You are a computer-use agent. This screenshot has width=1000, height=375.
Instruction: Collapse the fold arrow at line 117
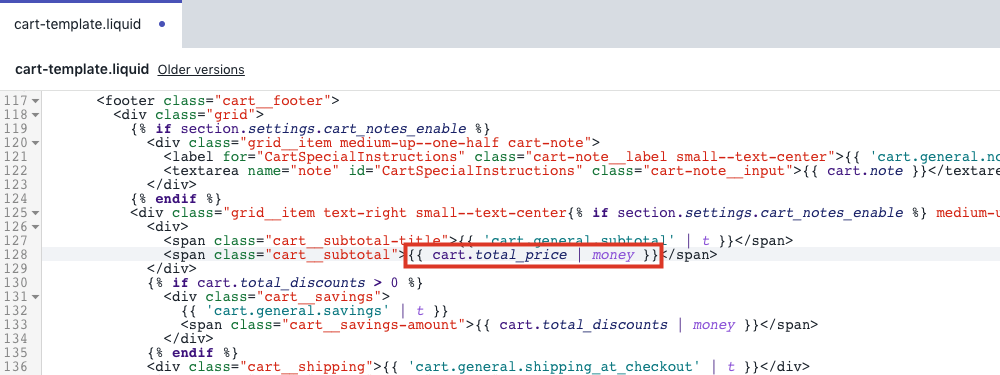[x=36, y=101]
